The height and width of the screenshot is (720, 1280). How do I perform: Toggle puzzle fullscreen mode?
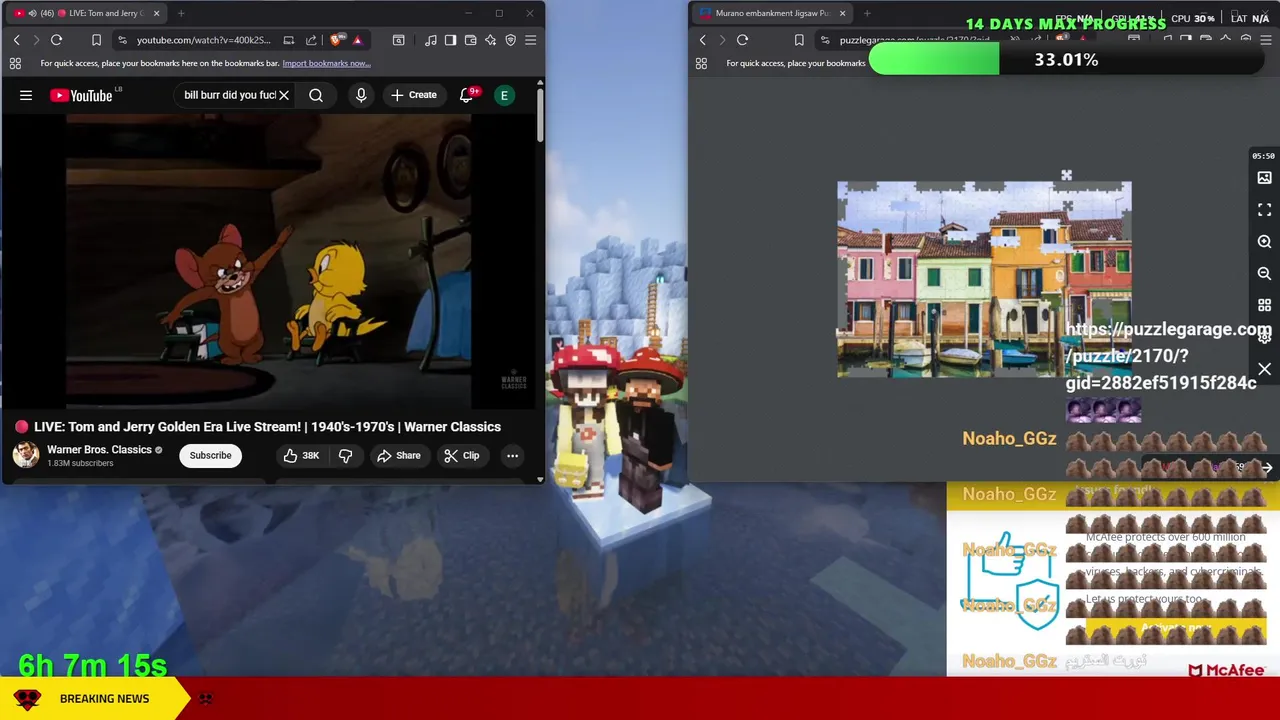1264,210
